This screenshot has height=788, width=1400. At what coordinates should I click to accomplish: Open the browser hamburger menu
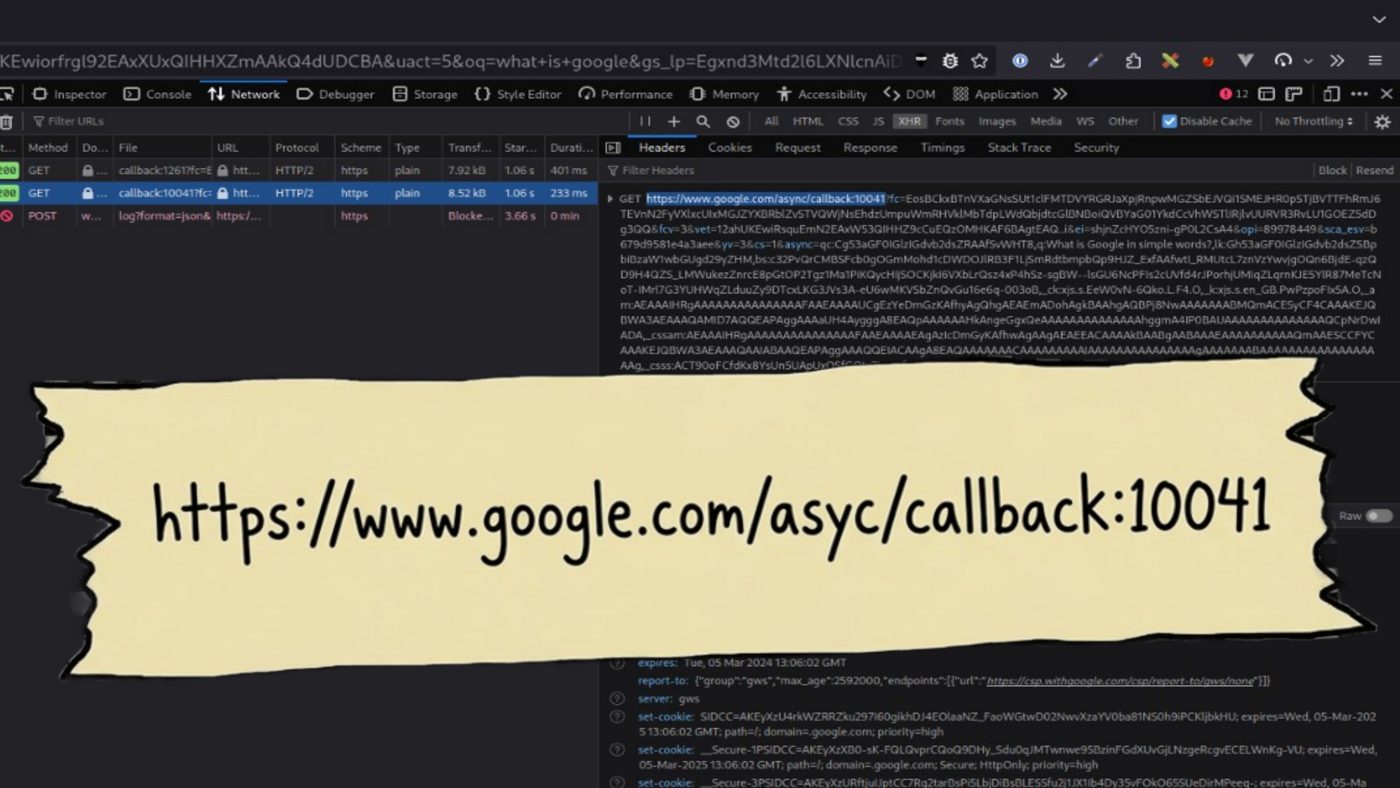1376,61
